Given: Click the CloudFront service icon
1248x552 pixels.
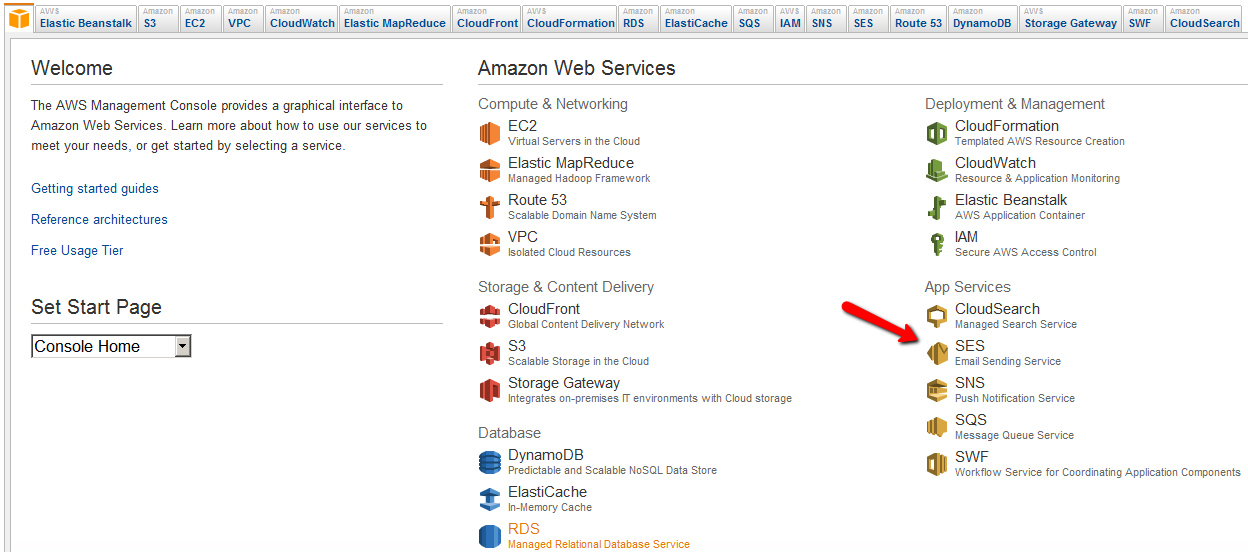Looking at the screenshot, I should pyautogui.click(x=489, y=316).
